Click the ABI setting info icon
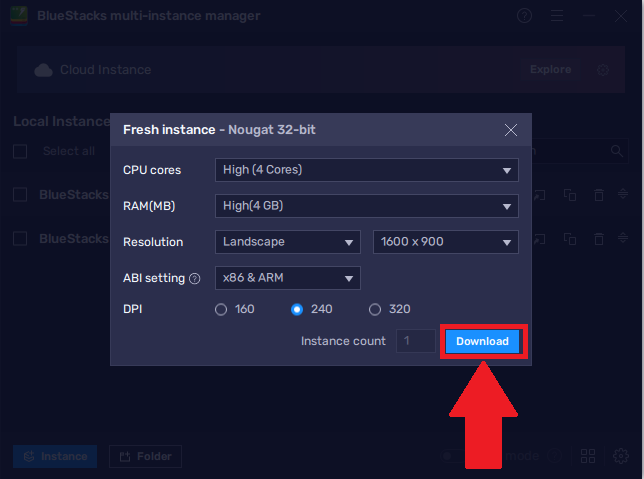Screen dimensions: 644x479 pos(195,278)
